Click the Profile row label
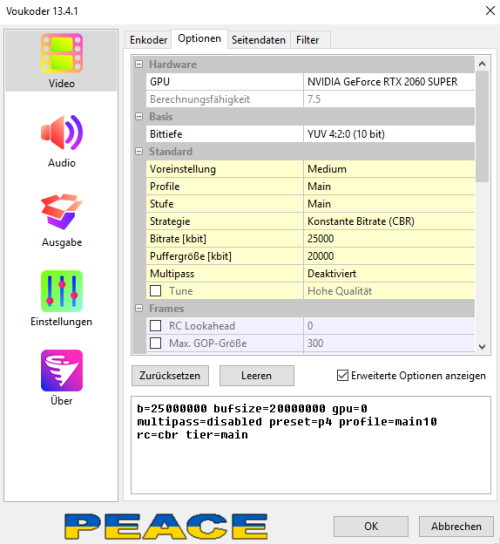Screen dimensions: 500x544 click(x=165, y=186)
